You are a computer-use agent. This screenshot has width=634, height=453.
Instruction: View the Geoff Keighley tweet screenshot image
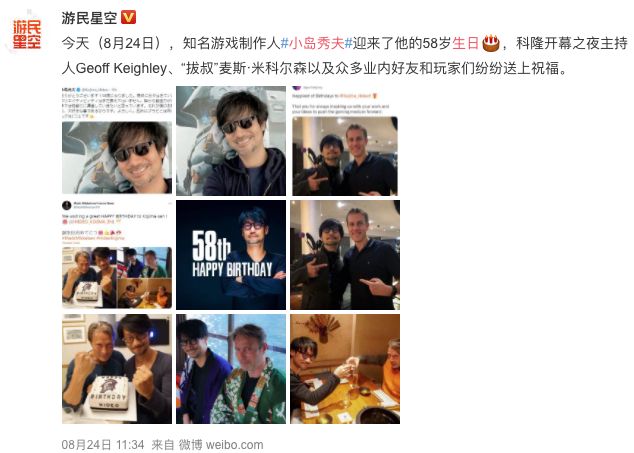(x=345, y=141)
